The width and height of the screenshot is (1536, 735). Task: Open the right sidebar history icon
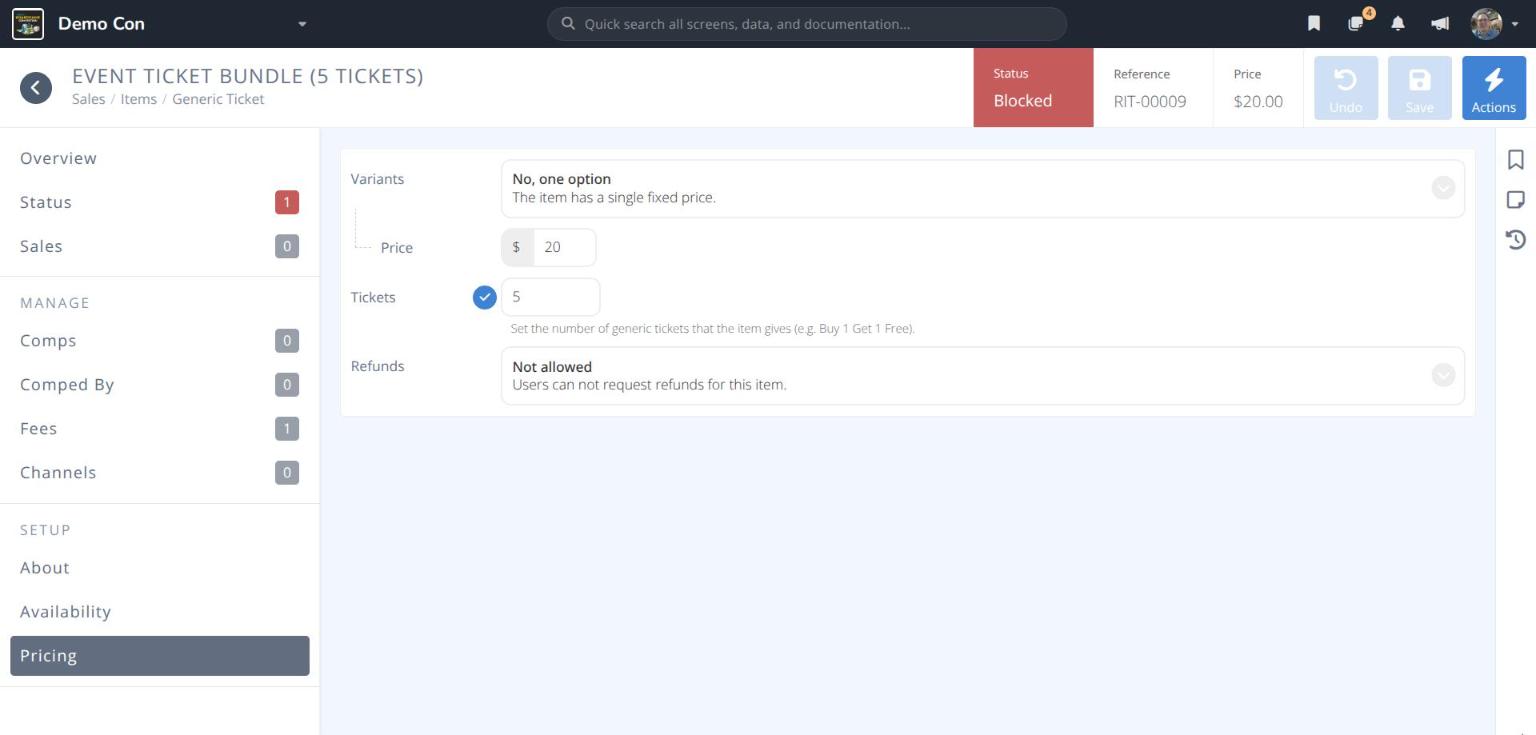[1516, 239]
